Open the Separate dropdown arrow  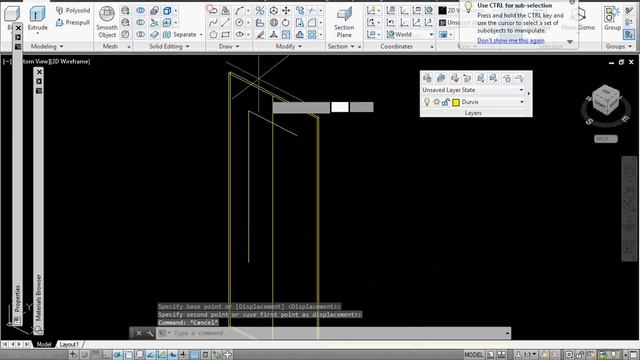201,35
